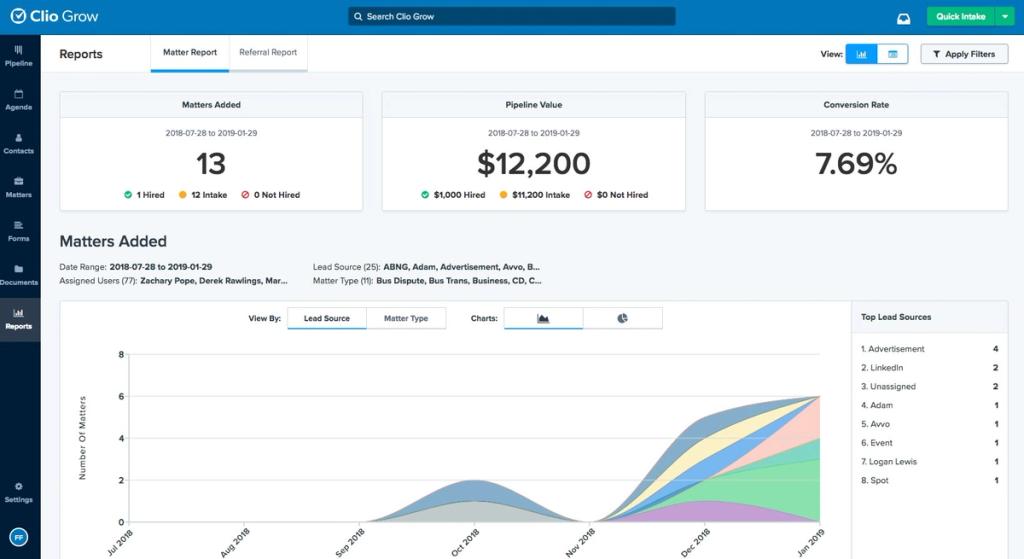
Task: Switch to the Referral Report tab
Action: 268,52
